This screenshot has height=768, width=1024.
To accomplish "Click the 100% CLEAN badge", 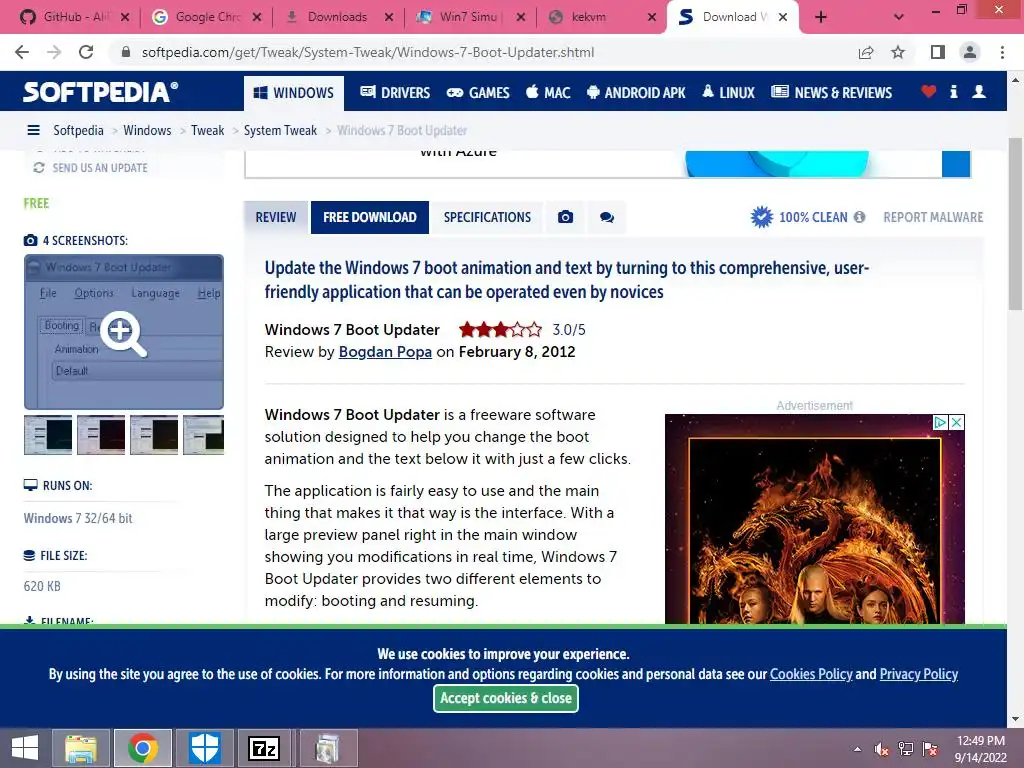I will coord(799,217).
